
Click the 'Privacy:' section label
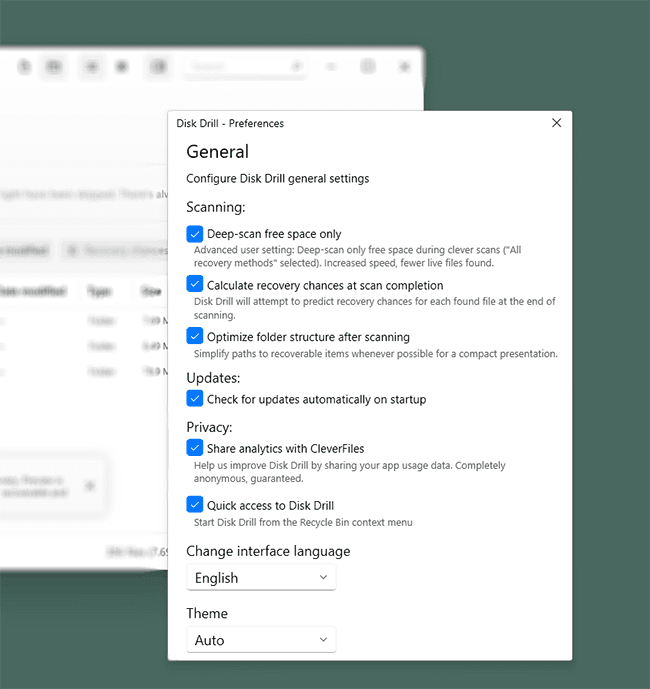(209, 427)
